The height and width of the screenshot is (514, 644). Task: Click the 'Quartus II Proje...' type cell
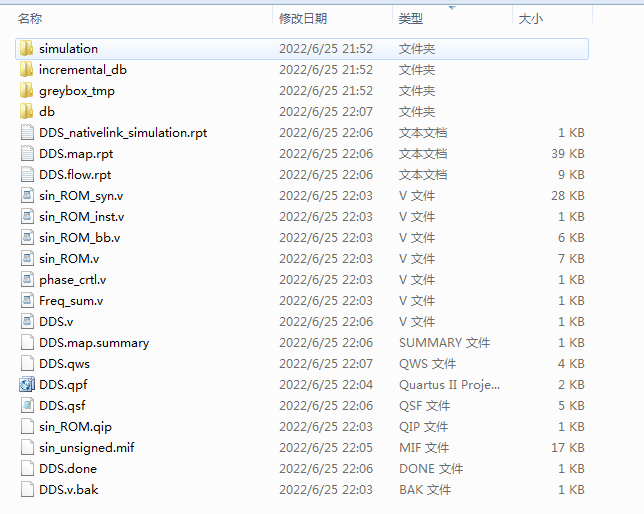pos(449,385)
